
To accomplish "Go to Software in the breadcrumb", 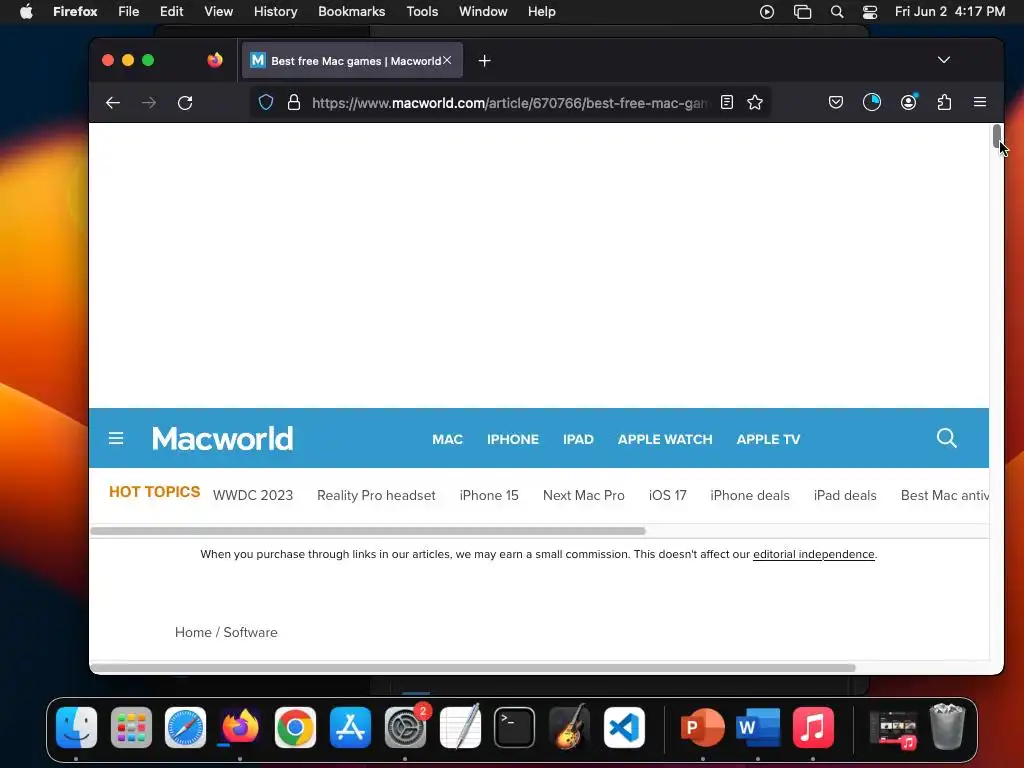I will tap(250, 632).
